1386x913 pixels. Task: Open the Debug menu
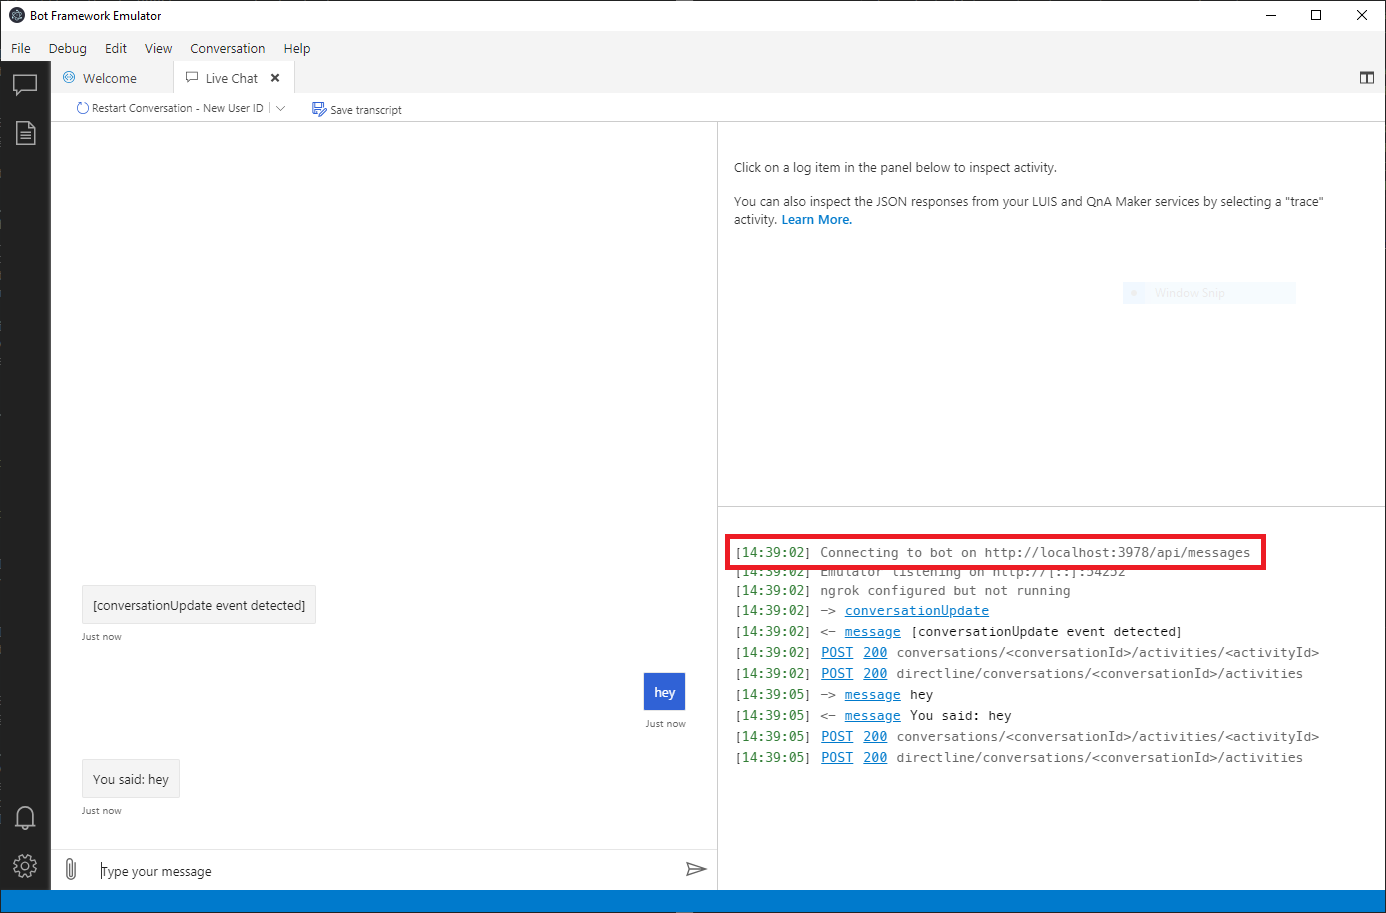click(68, 48)
